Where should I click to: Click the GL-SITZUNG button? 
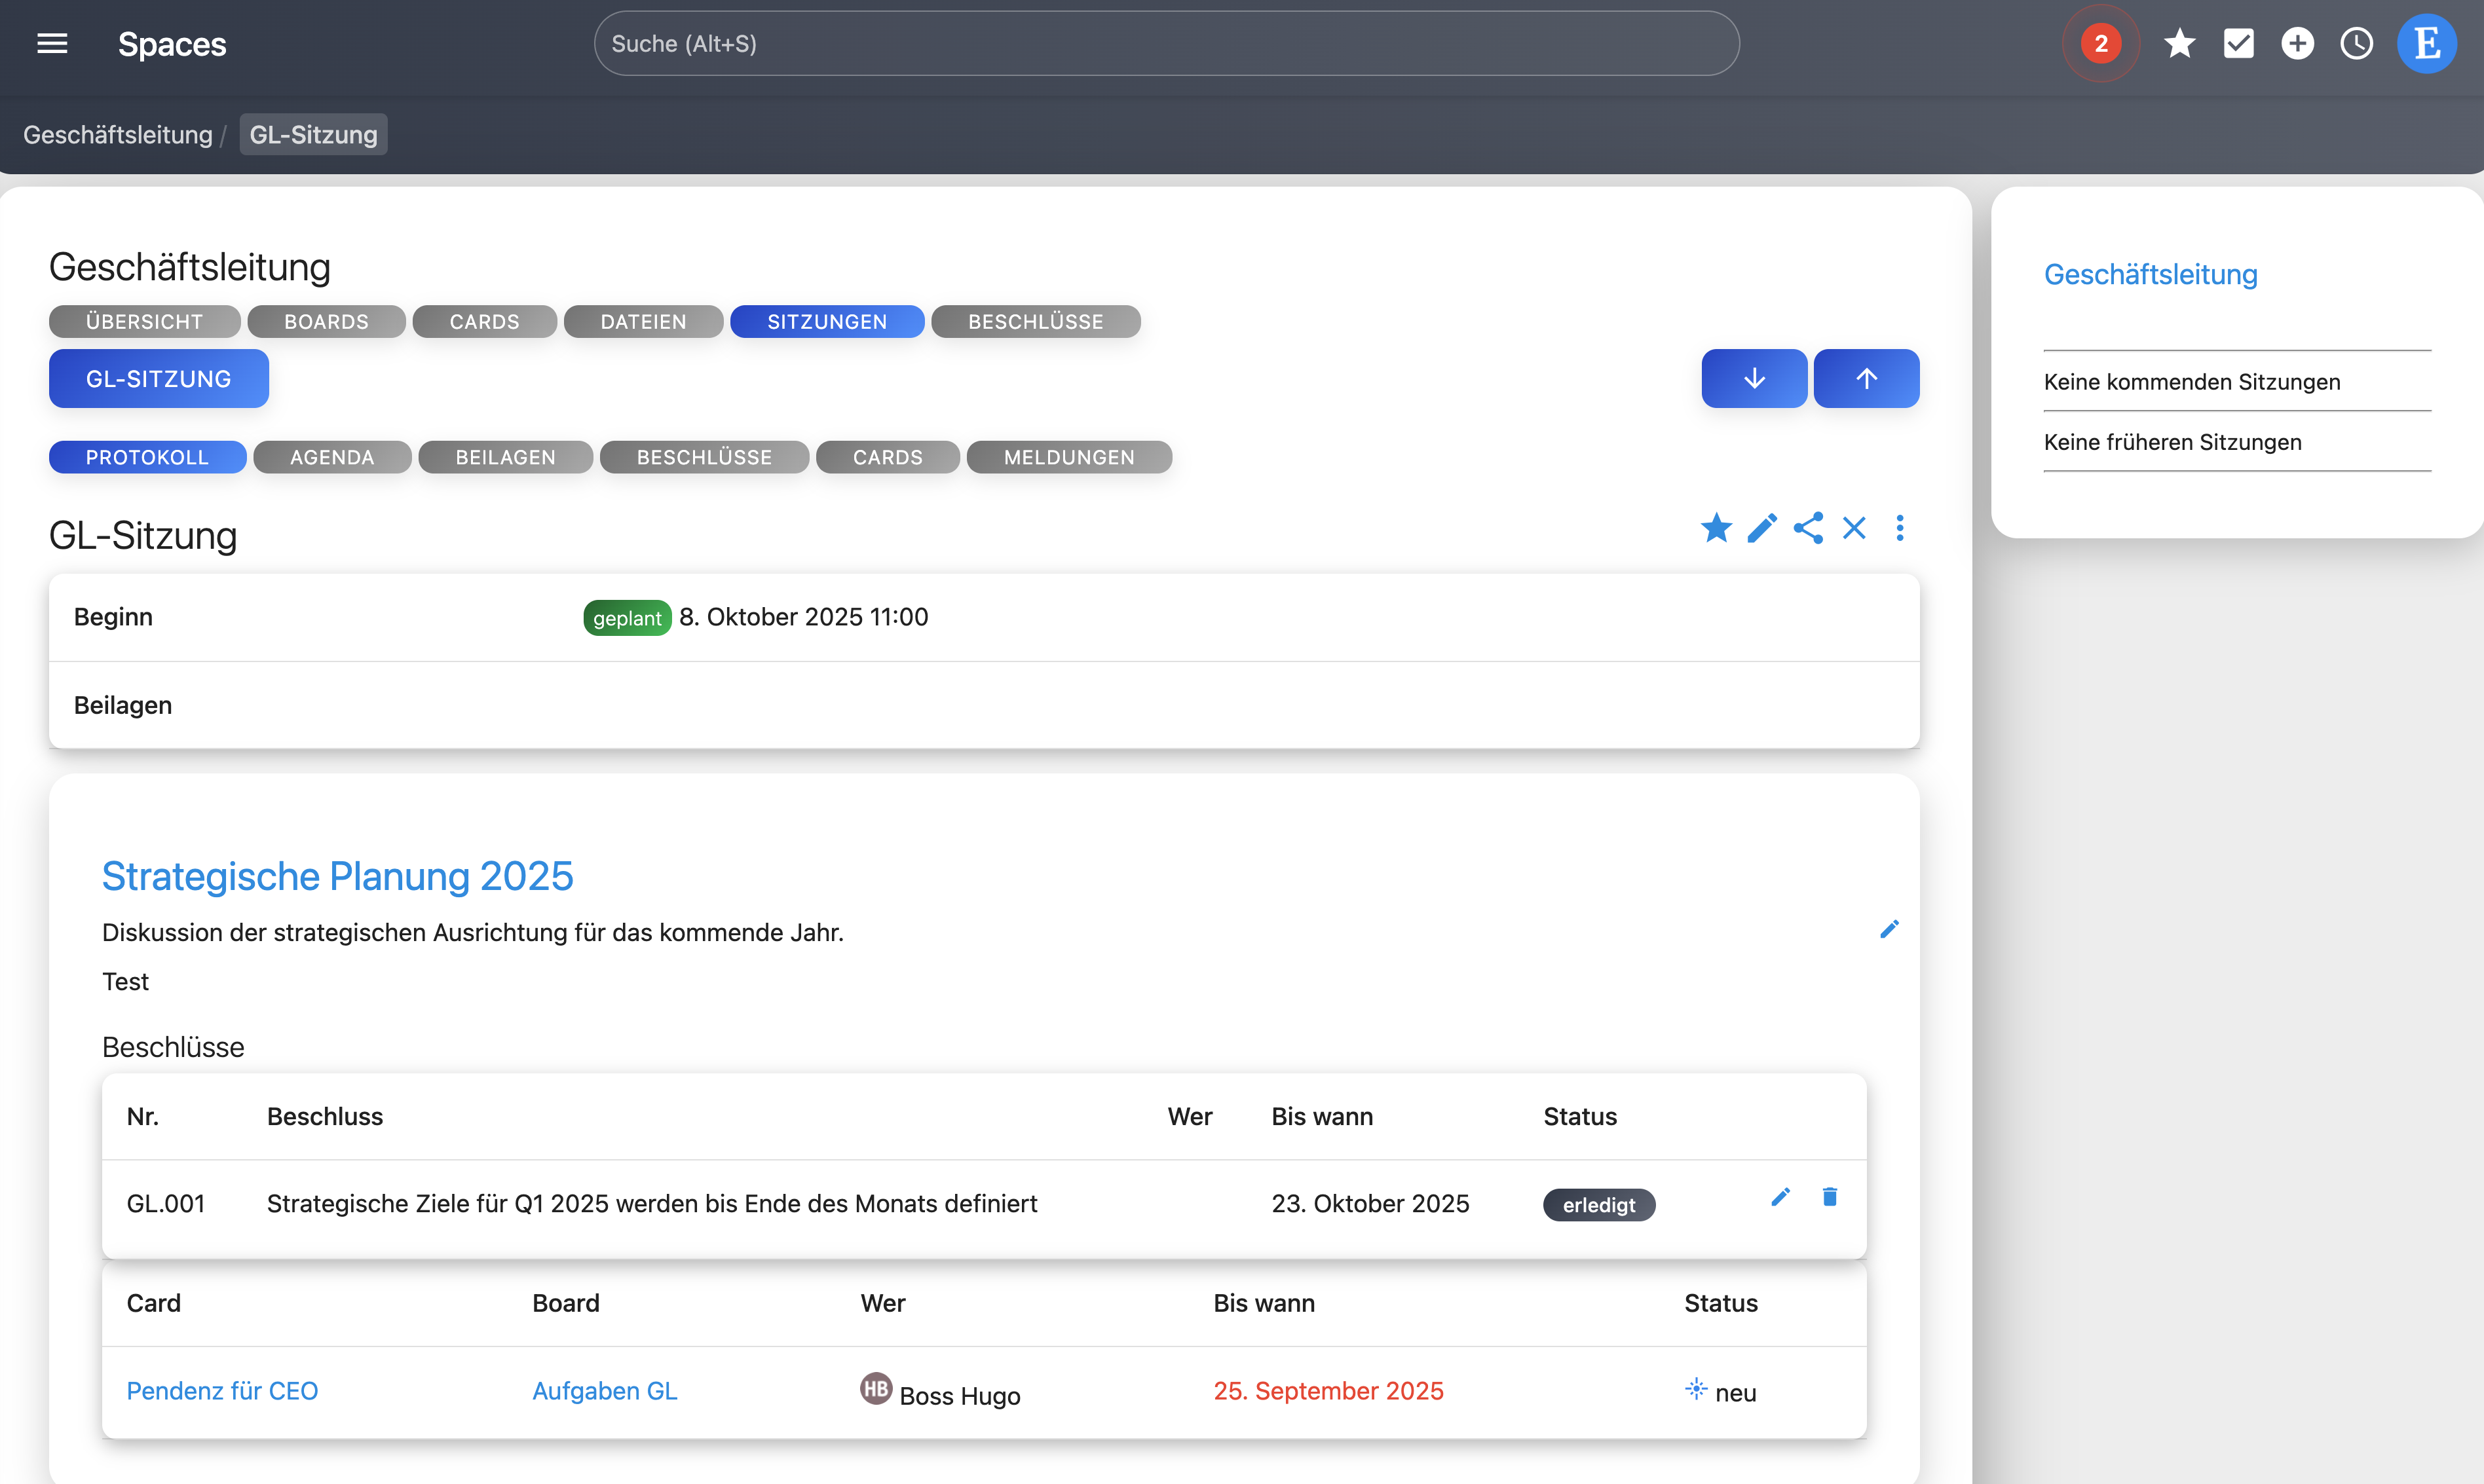pos(159,379)
